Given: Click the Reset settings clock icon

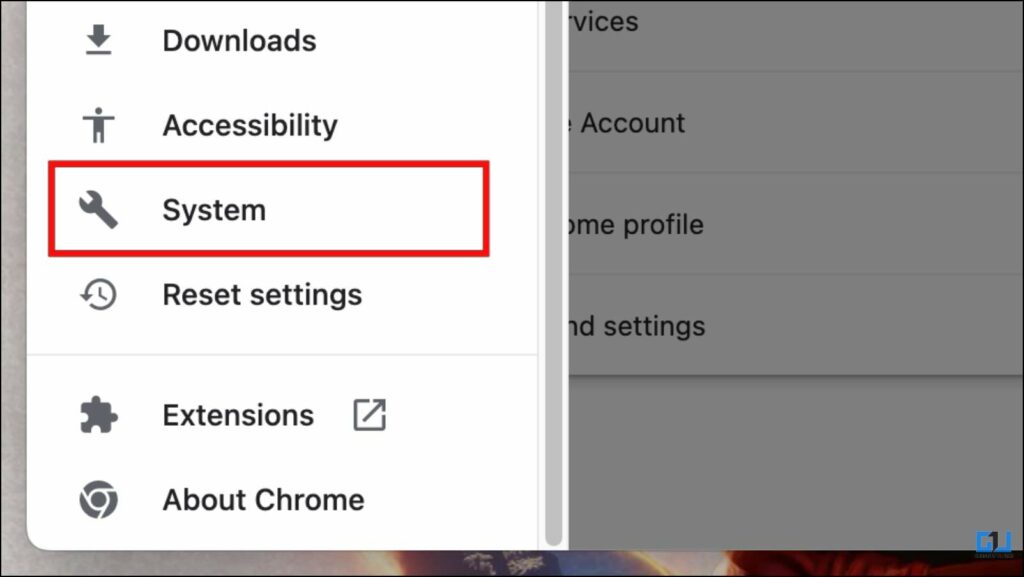Looking at the screenshot, I should click(97, 293).
